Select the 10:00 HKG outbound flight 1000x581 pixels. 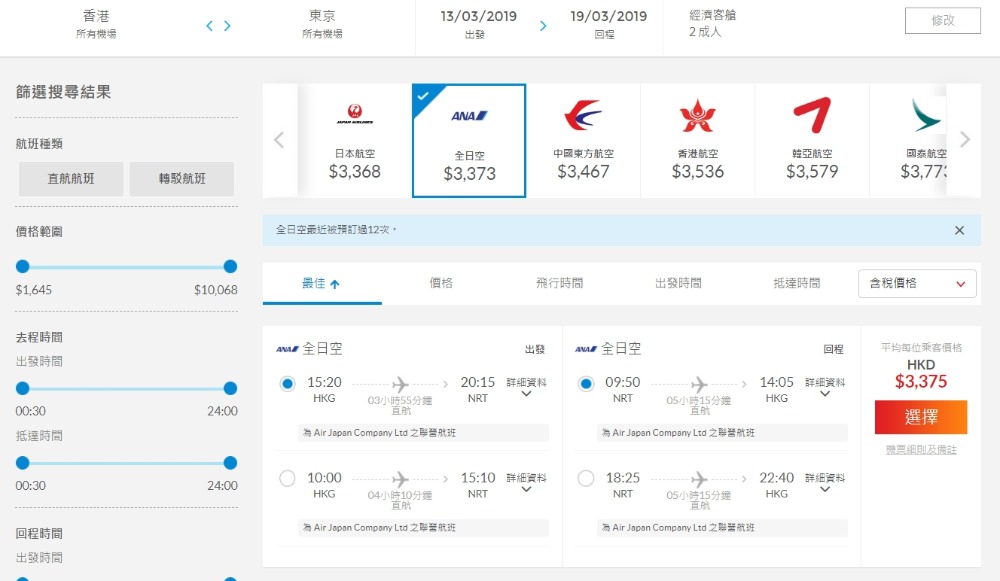(x=288, y=479)
